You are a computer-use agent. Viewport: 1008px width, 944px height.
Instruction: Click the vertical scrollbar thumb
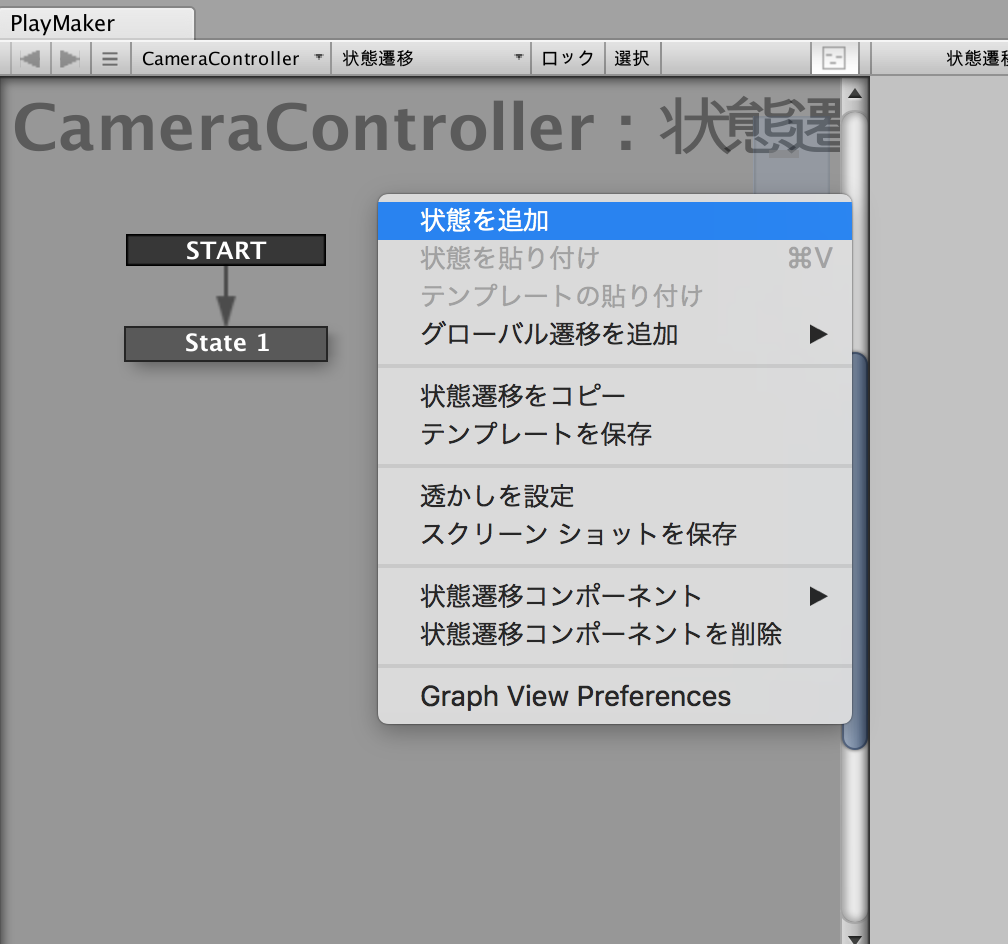point(856,550)
